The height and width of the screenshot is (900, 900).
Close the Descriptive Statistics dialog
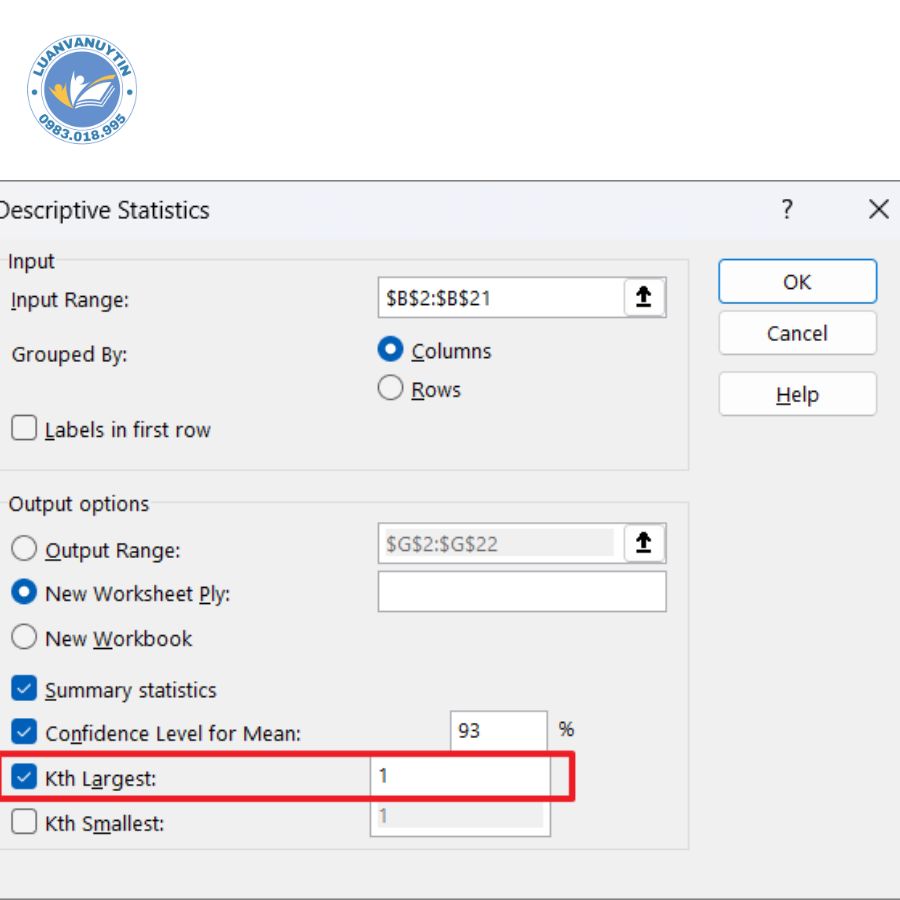[878, 210]
